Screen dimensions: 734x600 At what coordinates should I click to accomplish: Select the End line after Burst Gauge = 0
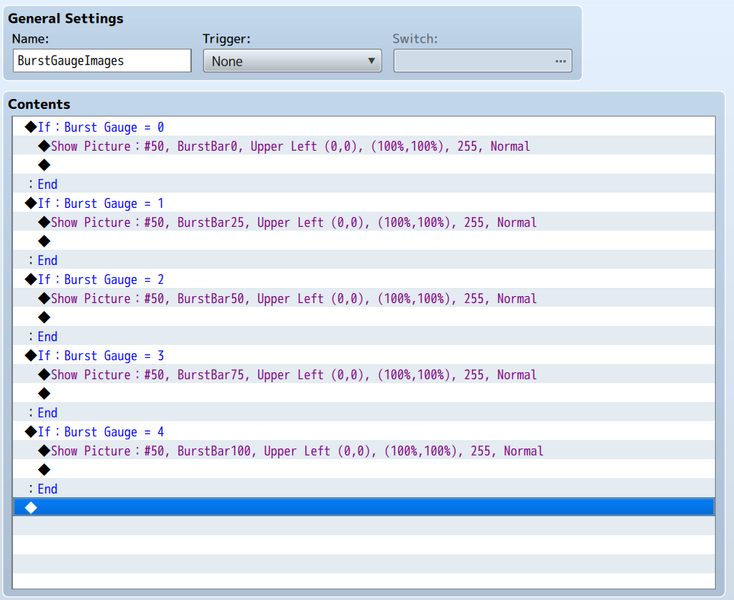46,184
